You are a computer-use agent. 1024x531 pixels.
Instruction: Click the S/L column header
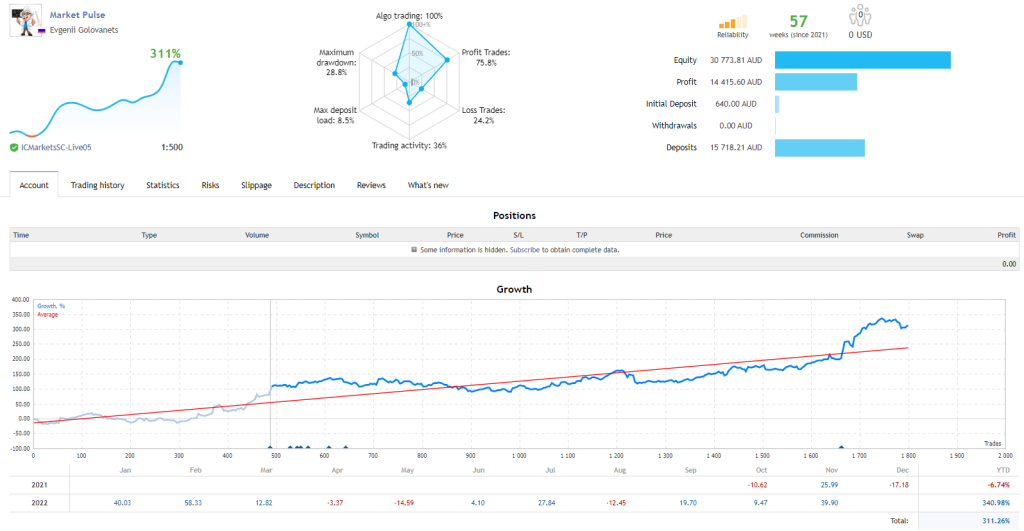click(x=518, y=235)
